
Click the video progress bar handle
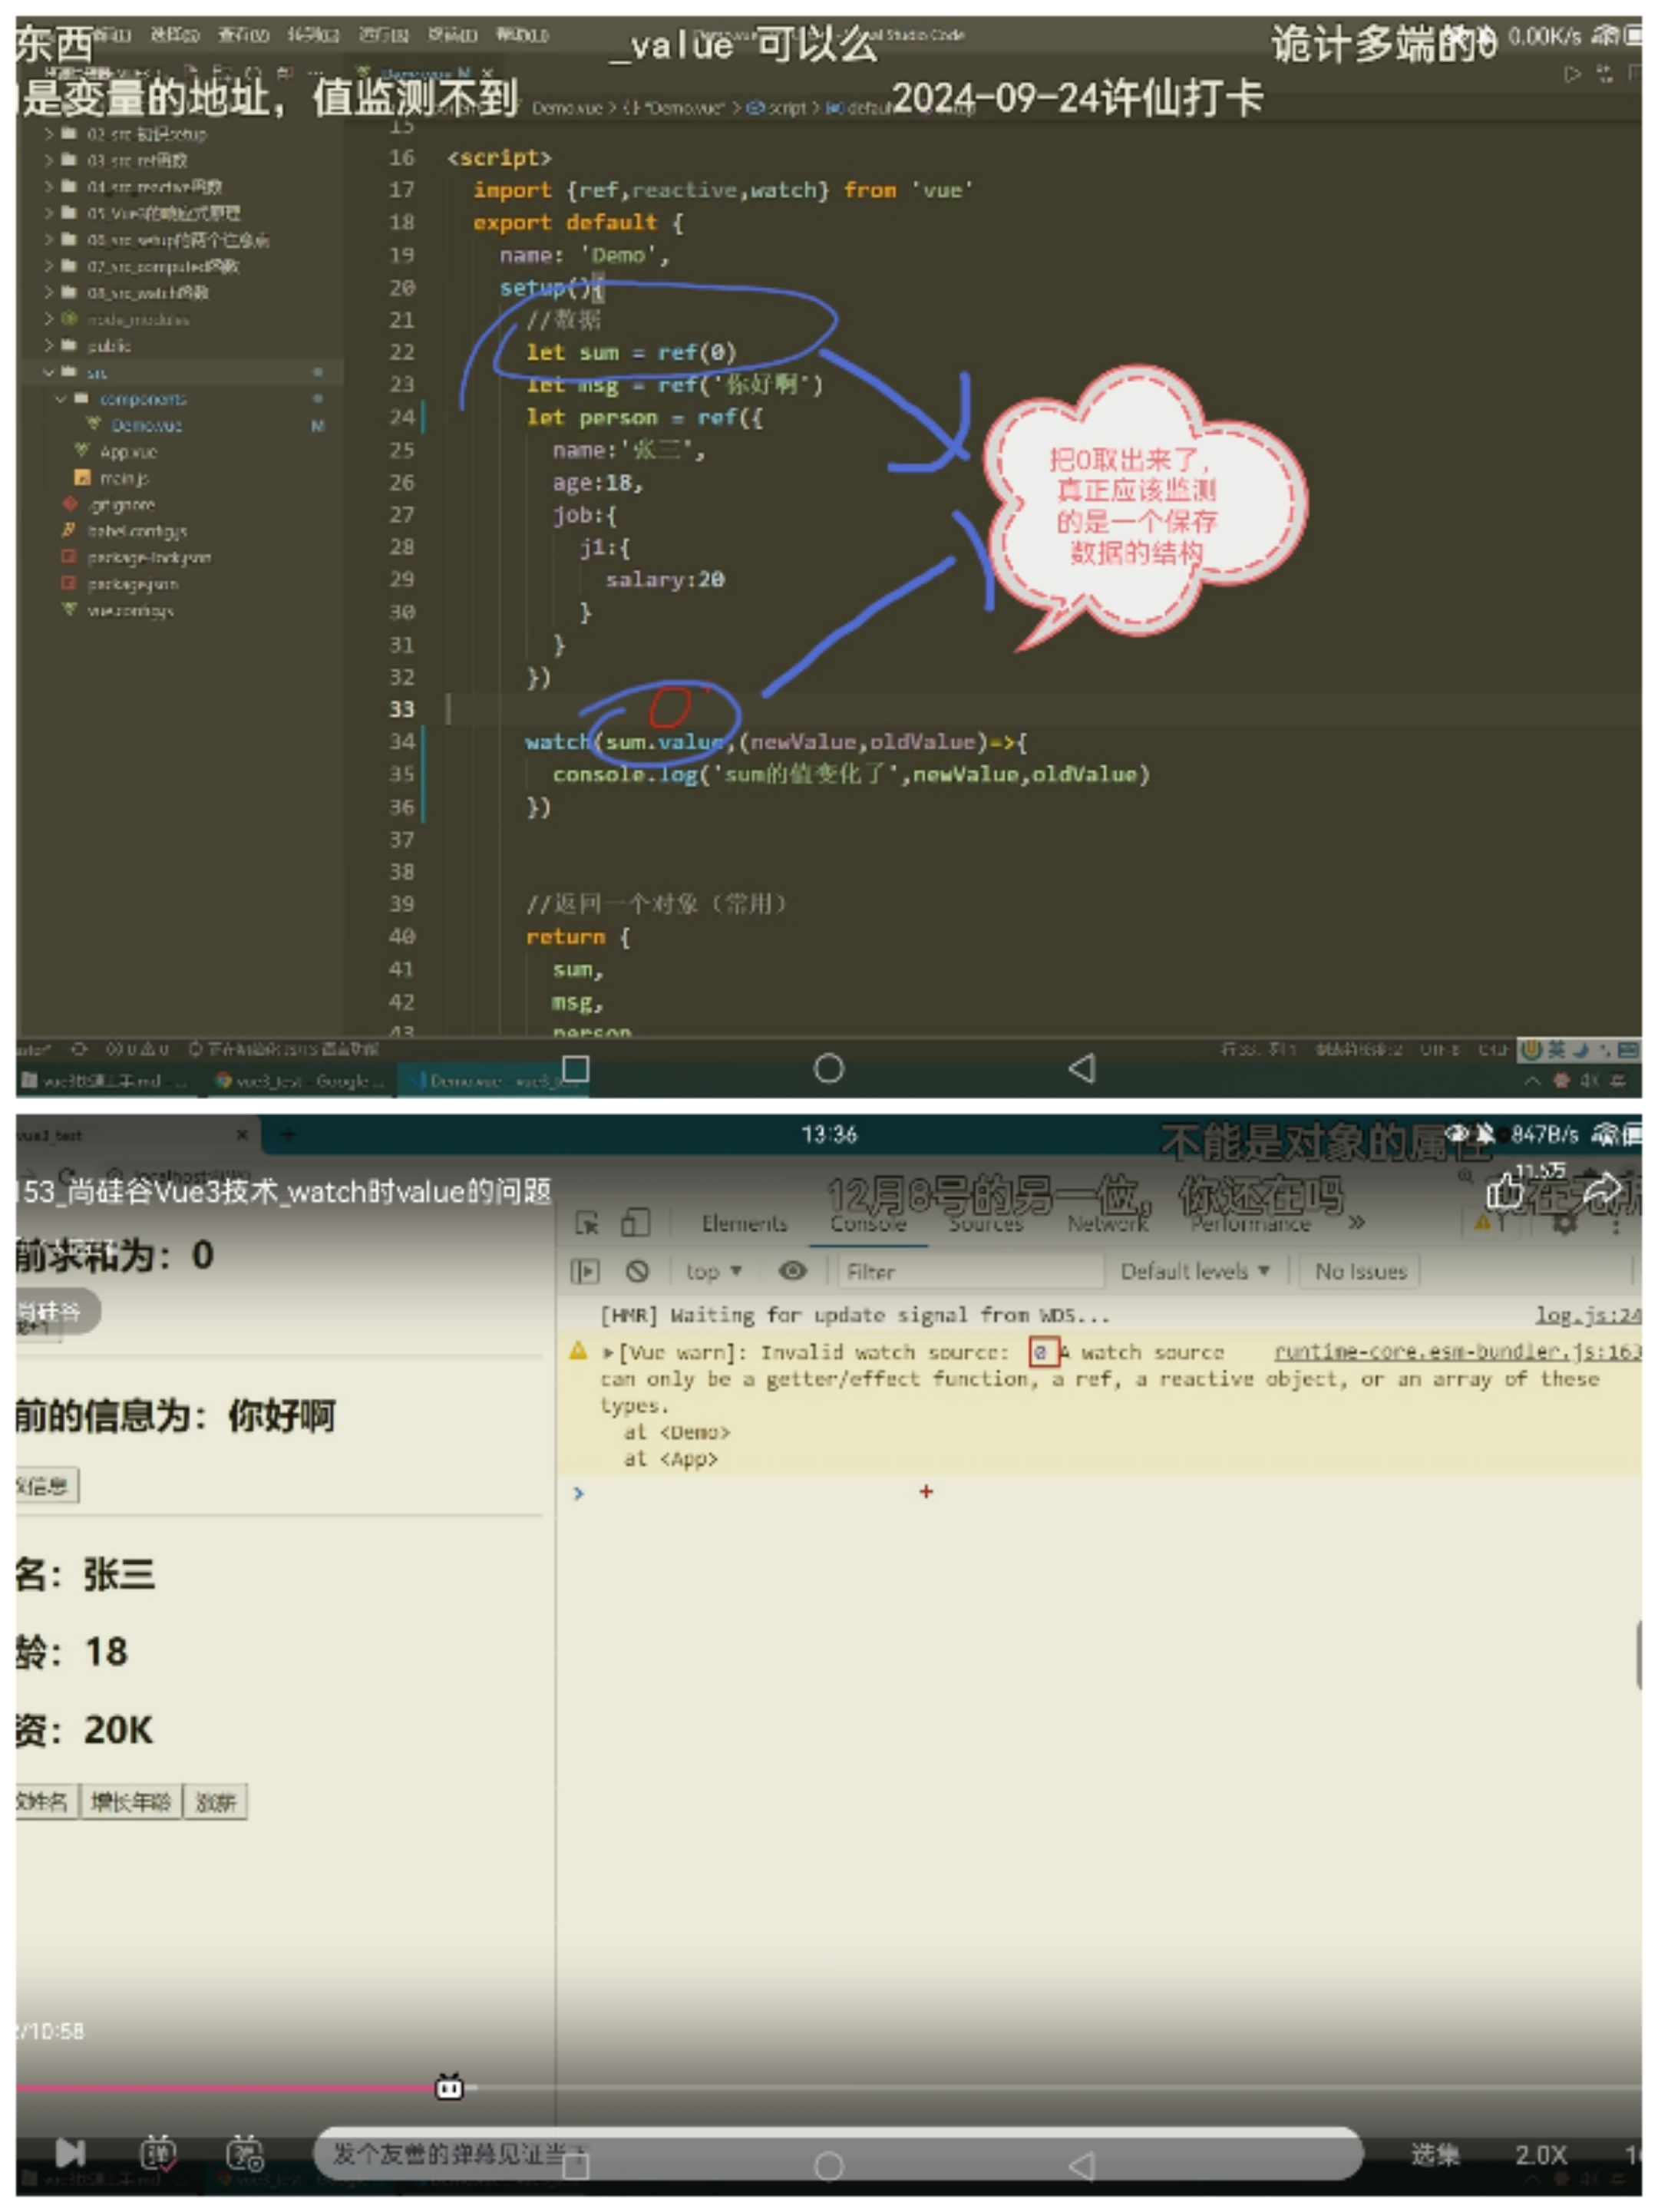(450, 2087)
